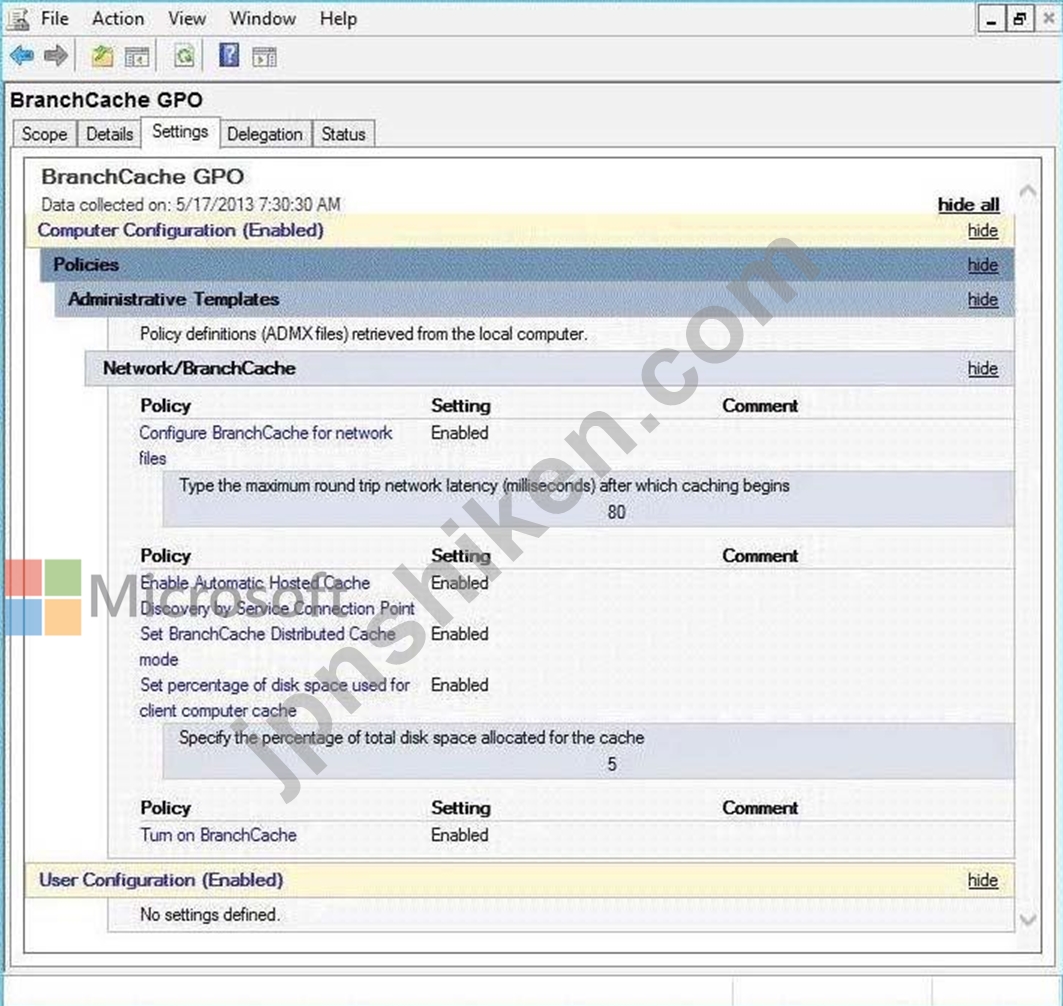Image resolution: width=1063 pixels, height=1006 pixels.
Task: Click the report scroll up arrow
Action: (x=1028, y=191)
